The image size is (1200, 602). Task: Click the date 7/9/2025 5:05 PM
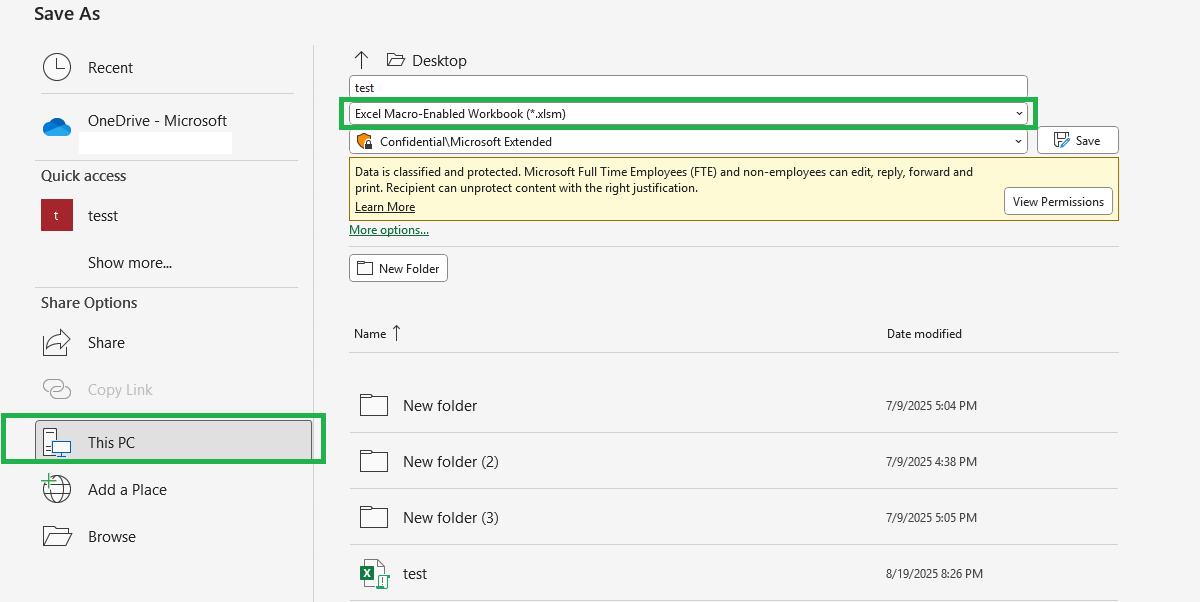(931, 518)
